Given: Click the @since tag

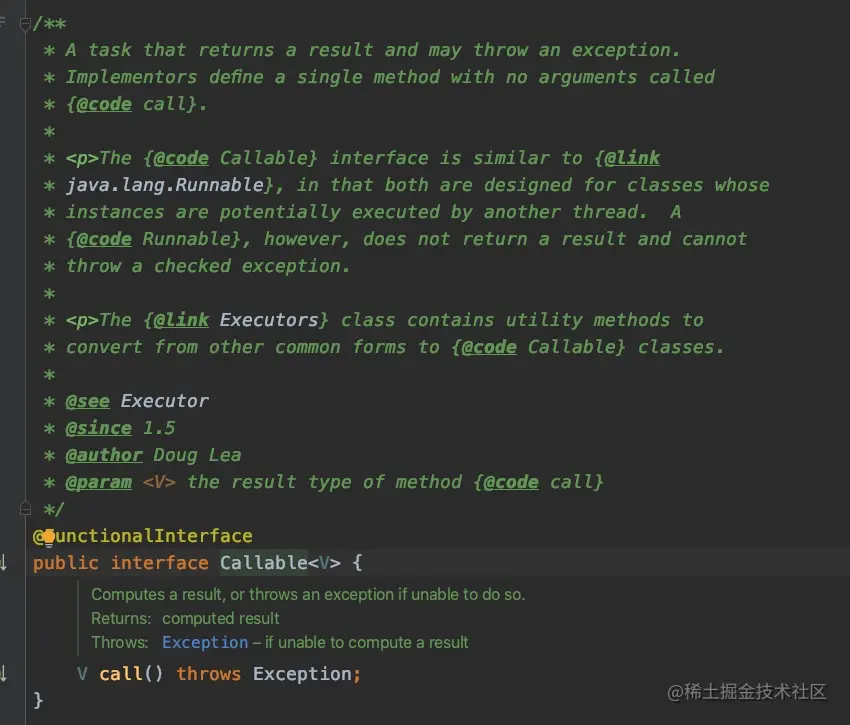Looking at the screenshot, I should click(98, 428).
